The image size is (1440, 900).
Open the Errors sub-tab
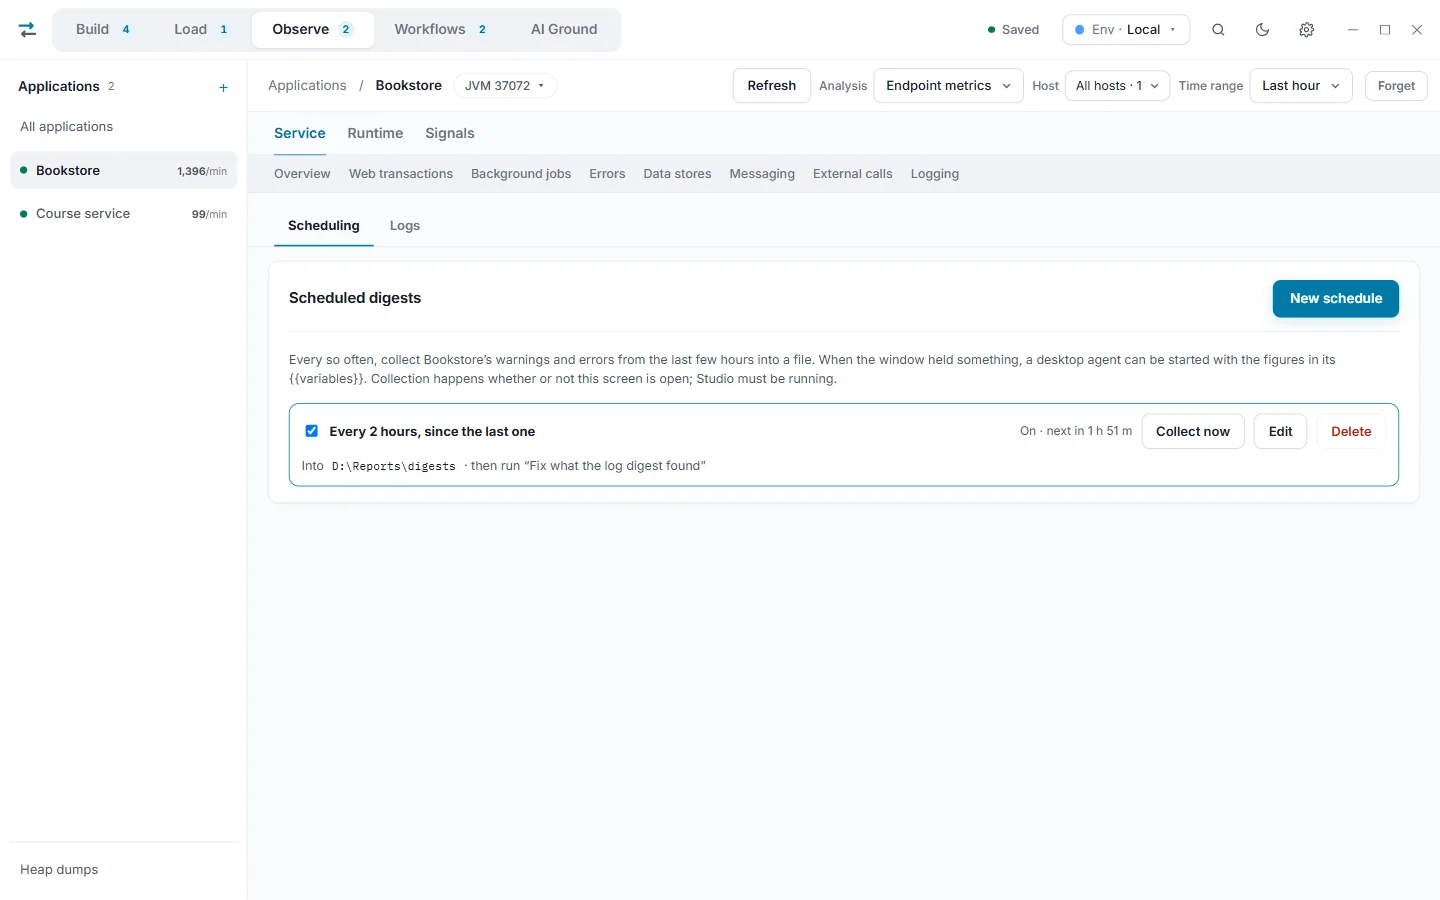pos(607,174)
